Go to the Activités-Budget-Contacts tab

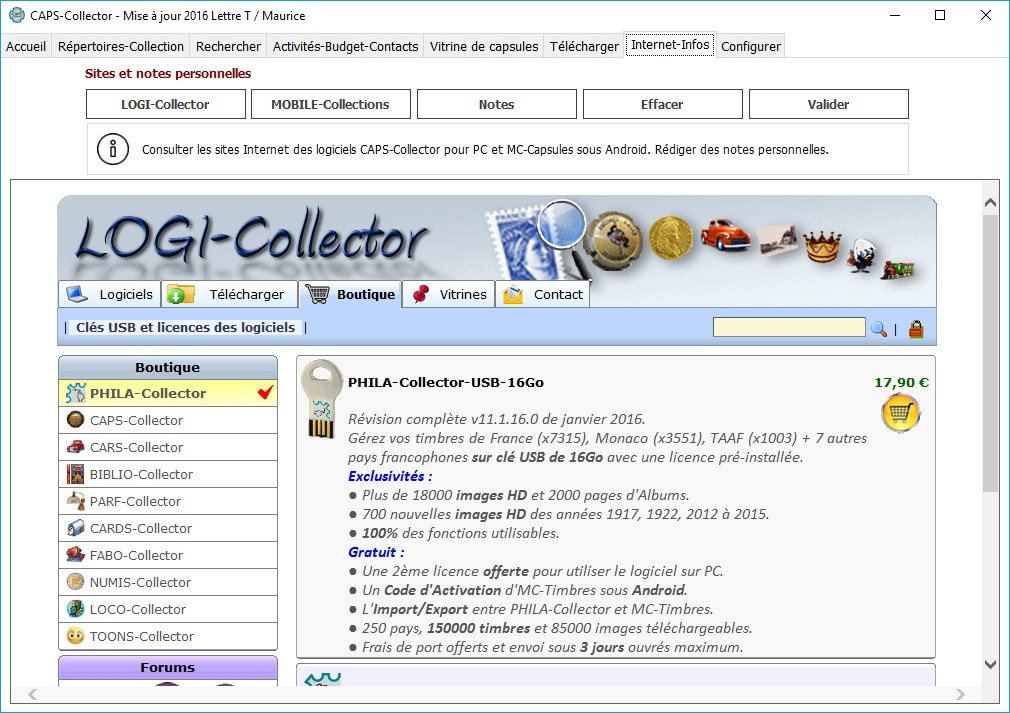coord(345,46)
